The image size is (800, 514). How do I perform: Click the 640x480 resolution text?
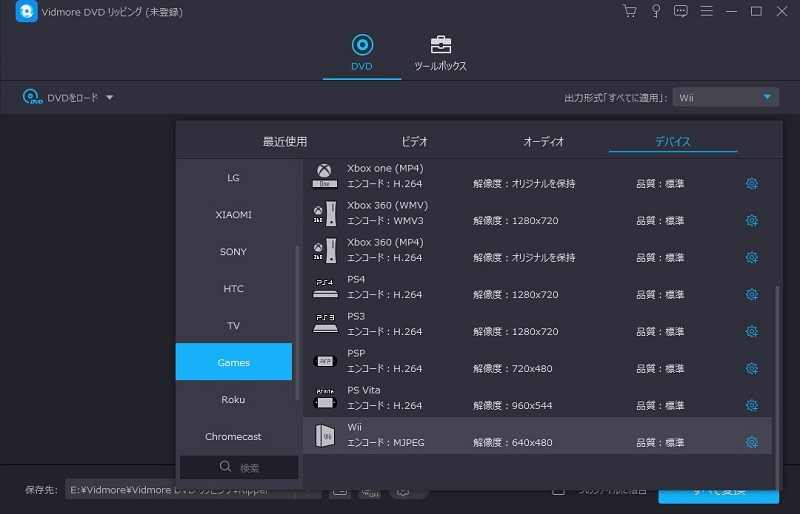click(532, 443)
